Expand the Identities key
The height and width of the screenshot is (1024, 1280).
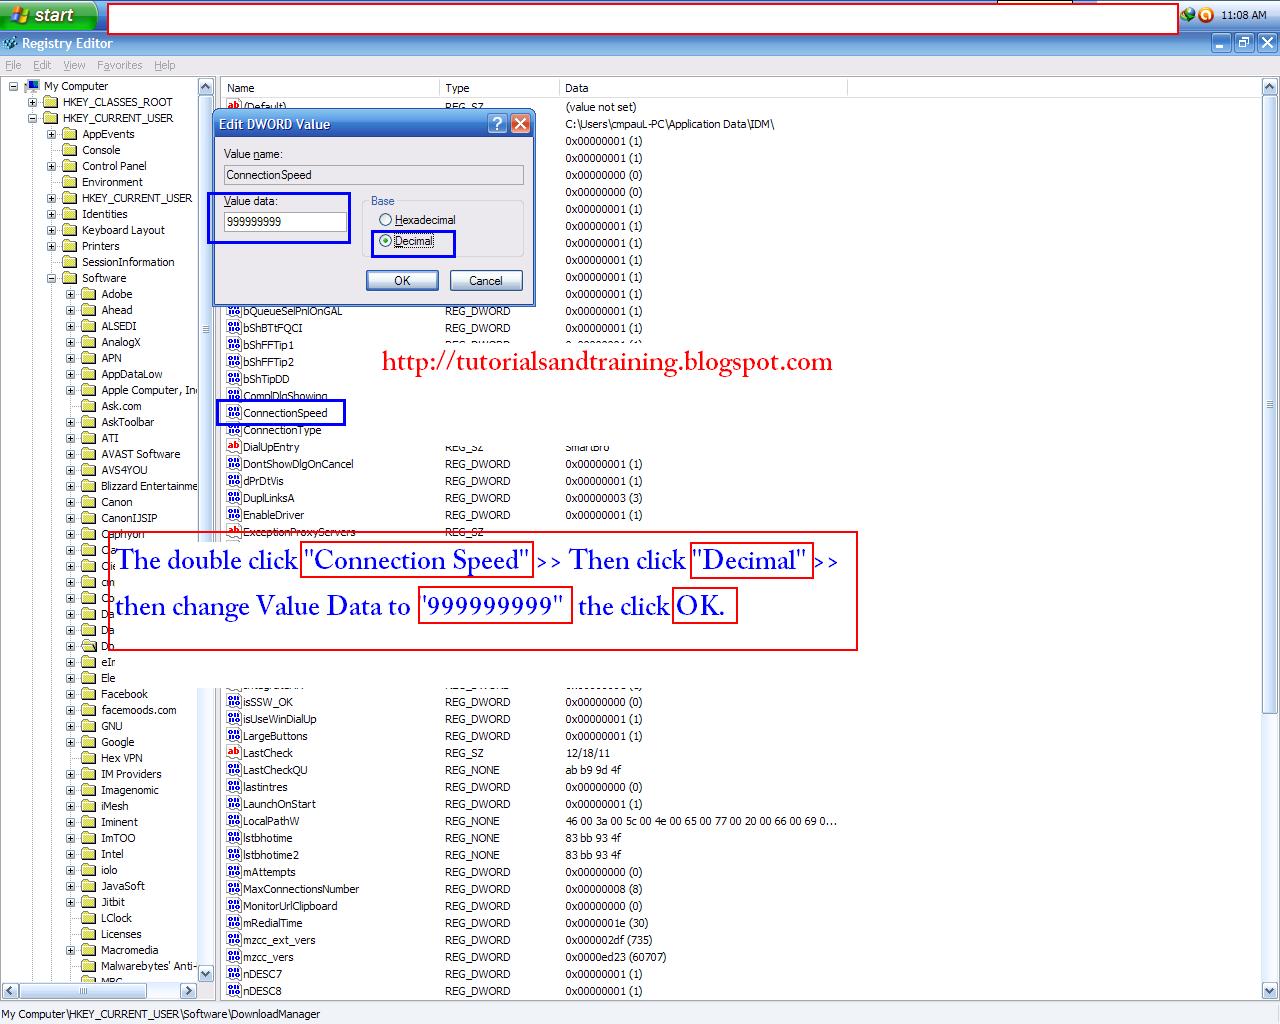pos(52,214)
